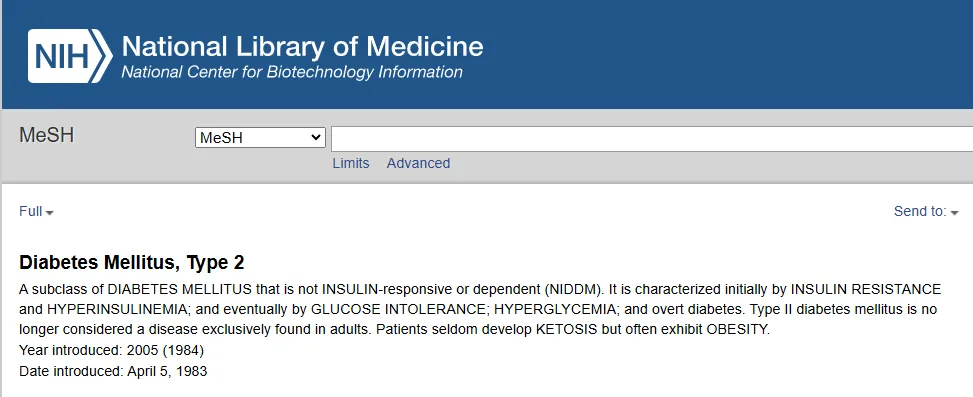Click the NIH logo badge
The image size is (973, 397).
point(70,56)
